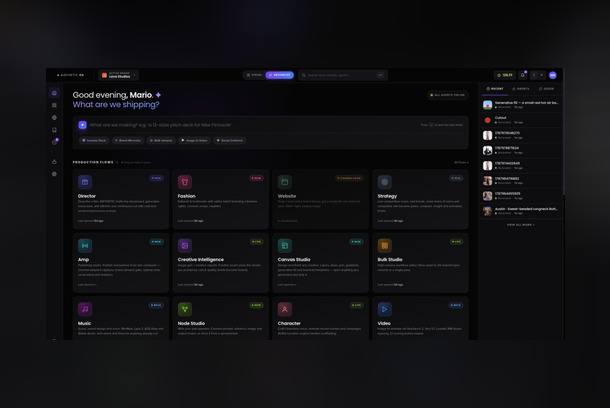Click the Aisthetic OS logo
This screenshot has width=610, height=408.
70,75
